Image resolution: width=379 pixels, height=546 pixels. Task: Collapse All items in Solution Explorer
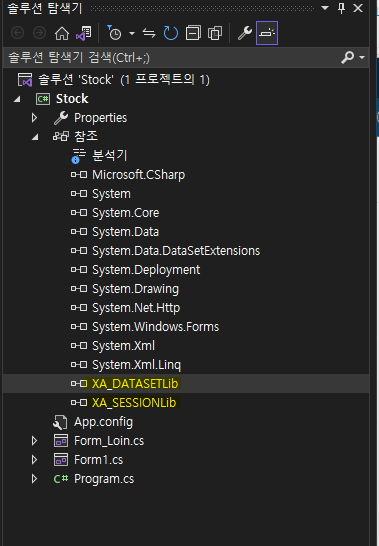point(193,33)
